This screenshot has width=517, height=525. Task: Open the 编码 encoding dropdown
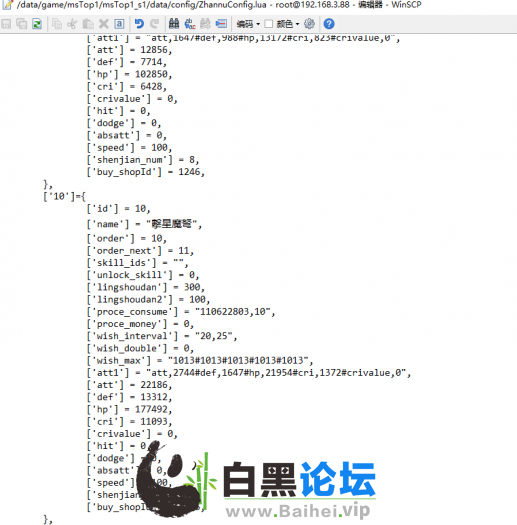click(x=248, y=24)
